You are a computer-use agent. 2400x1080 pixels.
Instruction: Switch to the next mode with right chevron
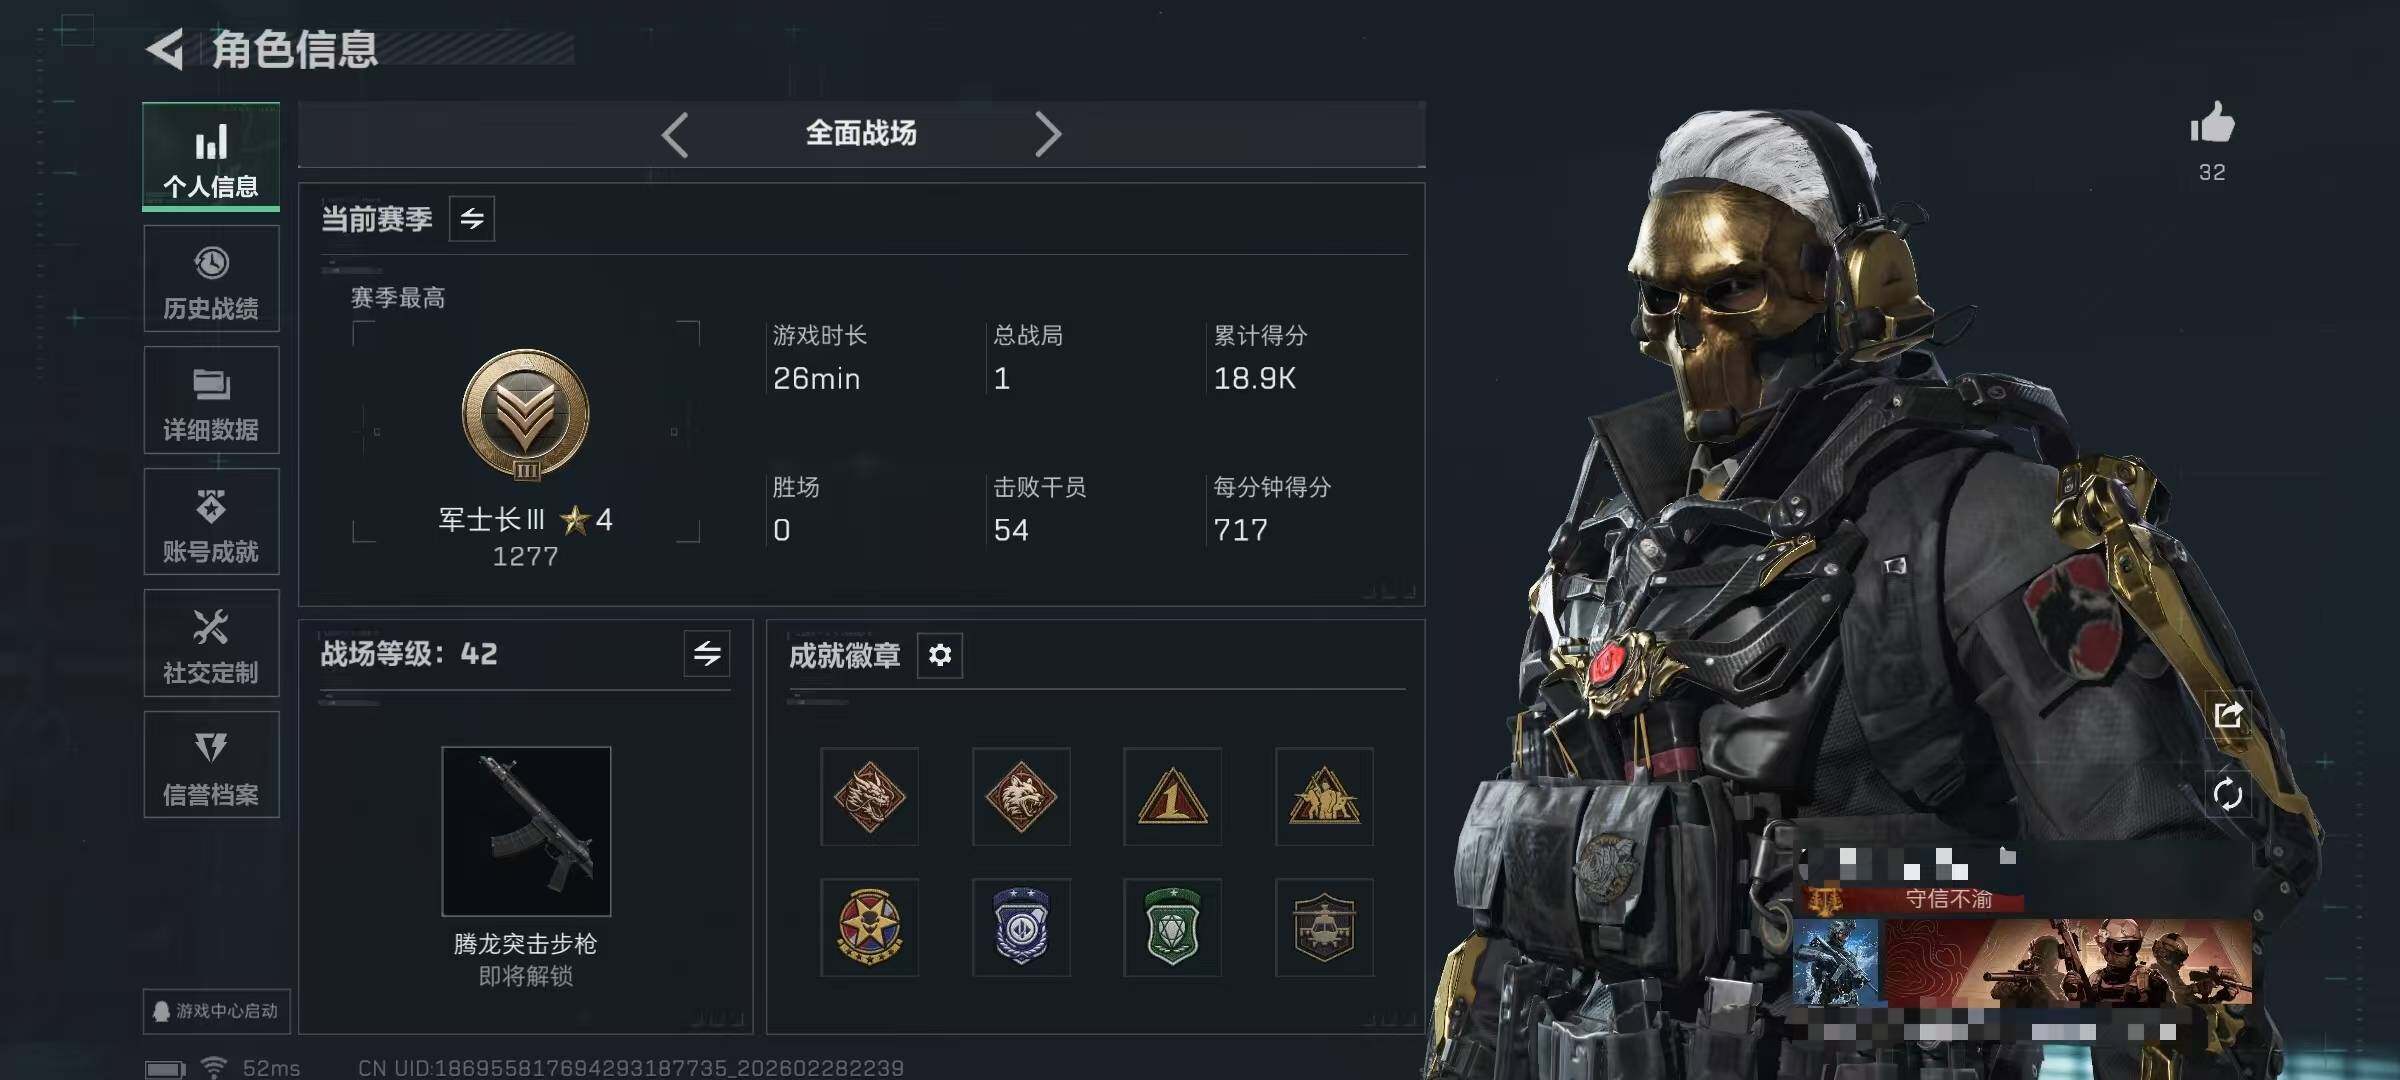pos(1047,134)
